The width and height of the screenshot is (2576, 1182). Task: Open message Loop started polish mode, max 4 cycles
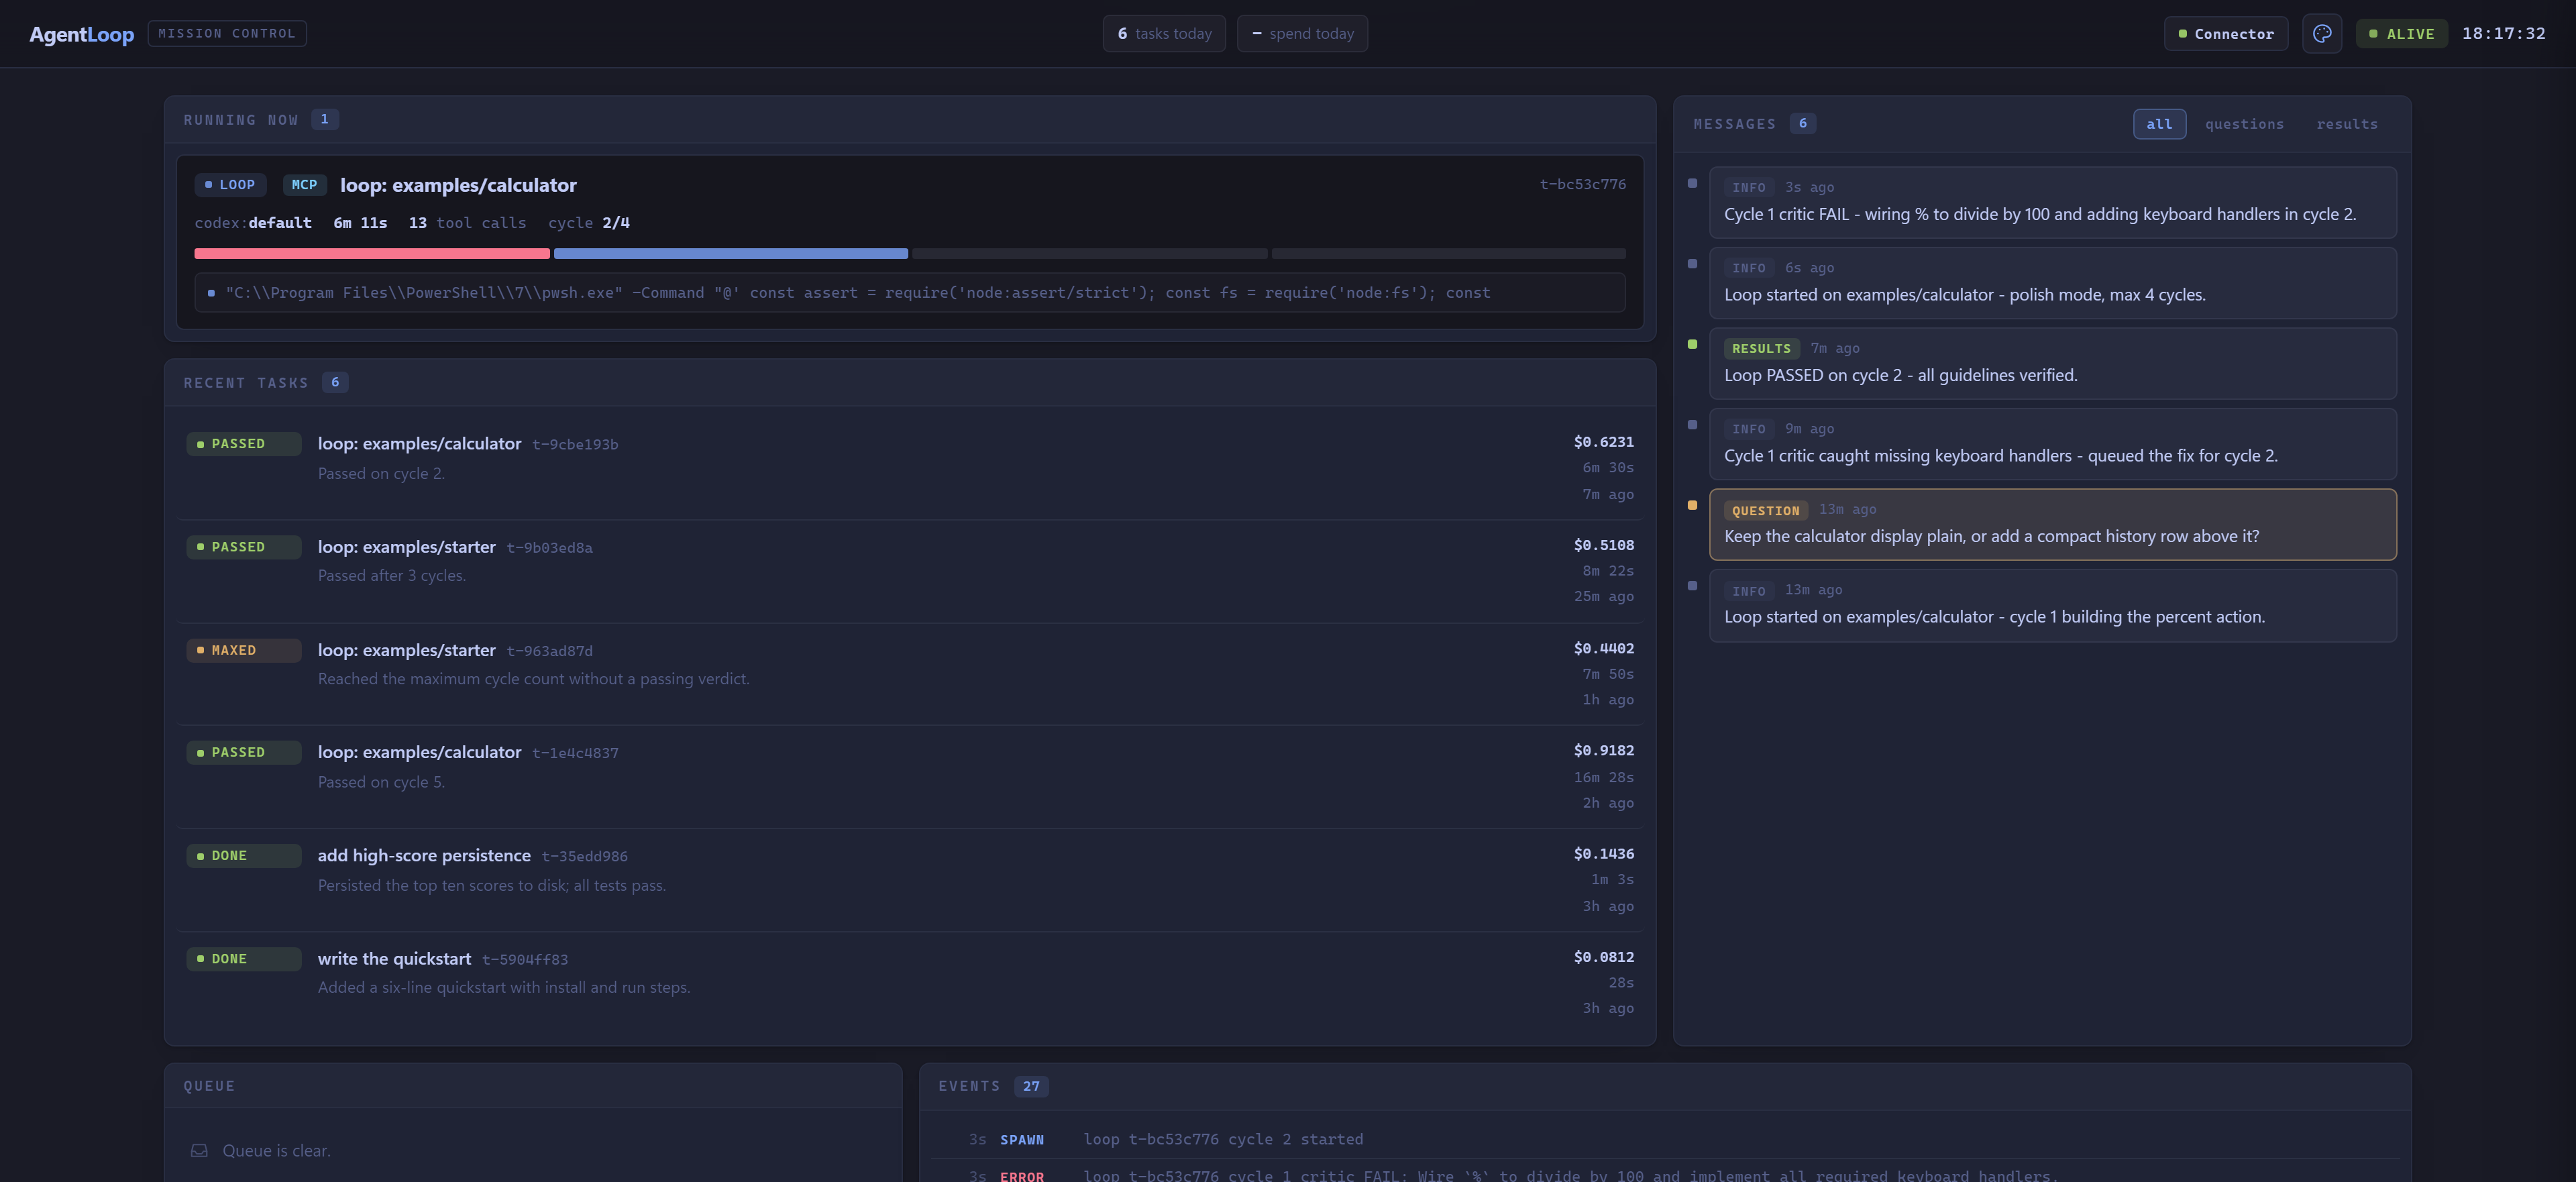click(x=2053, y=283)
